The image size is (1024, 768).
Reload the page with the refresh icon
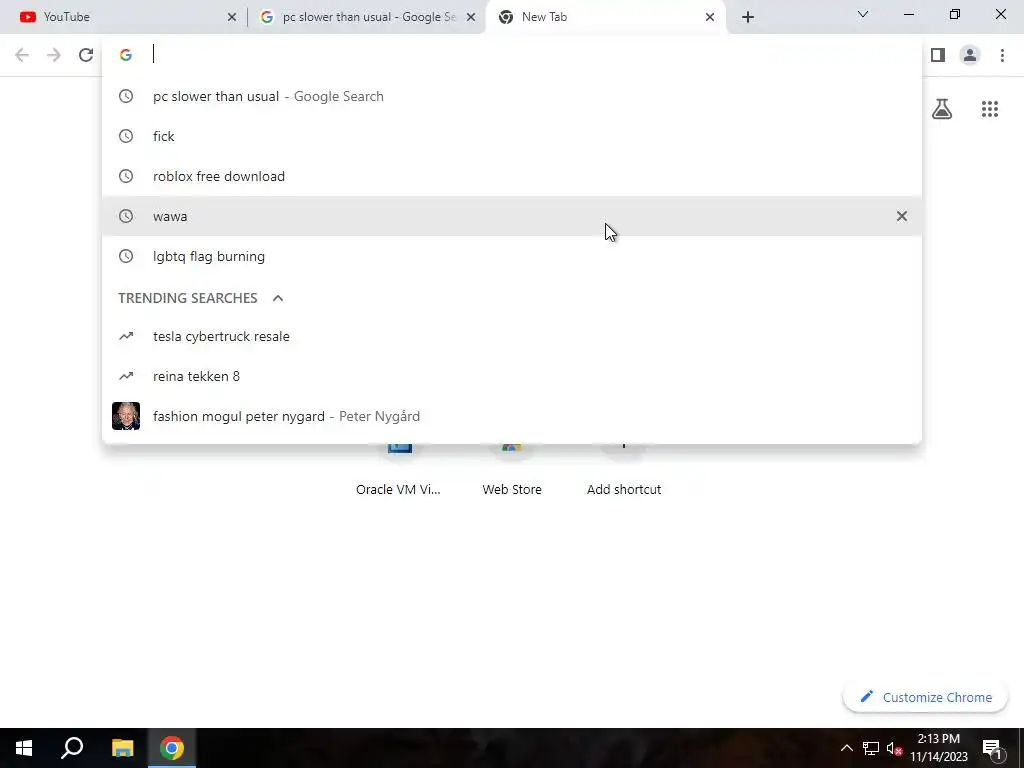[86, 55]
